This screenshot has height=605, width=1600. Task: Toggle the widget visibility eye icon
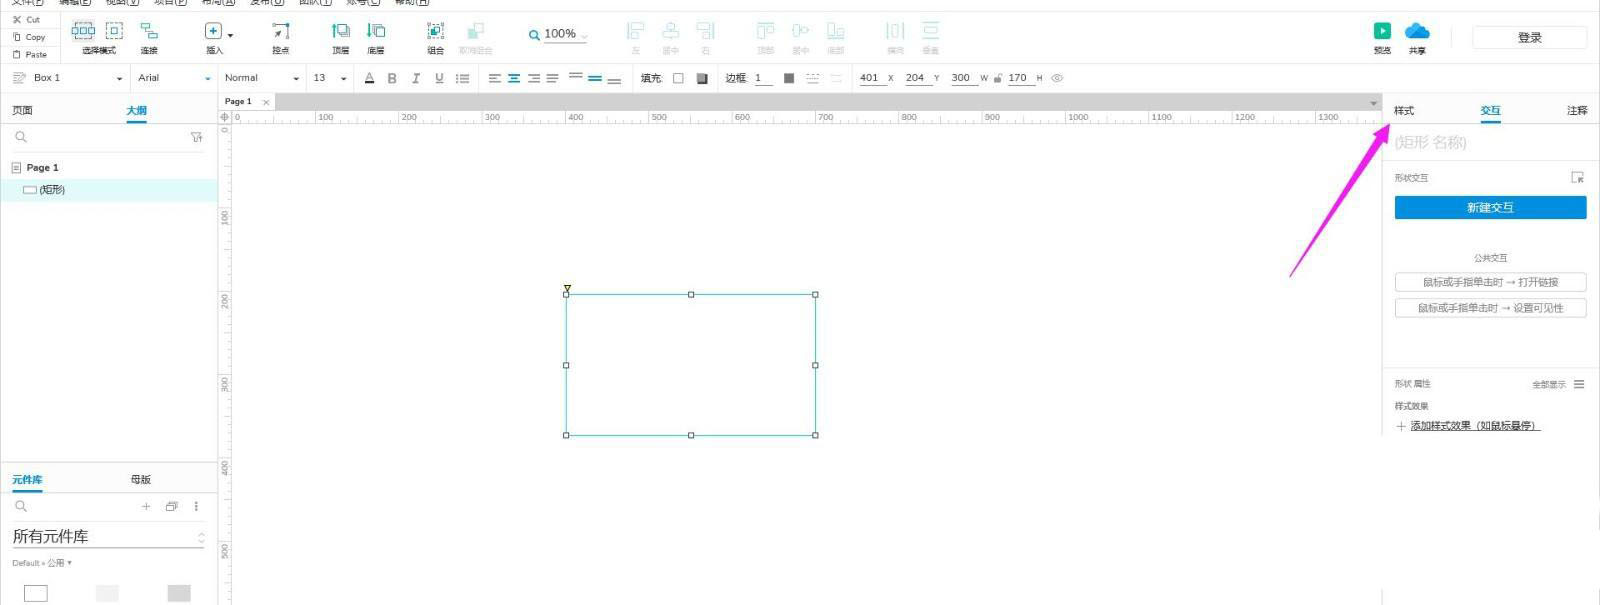point(1057,78)
